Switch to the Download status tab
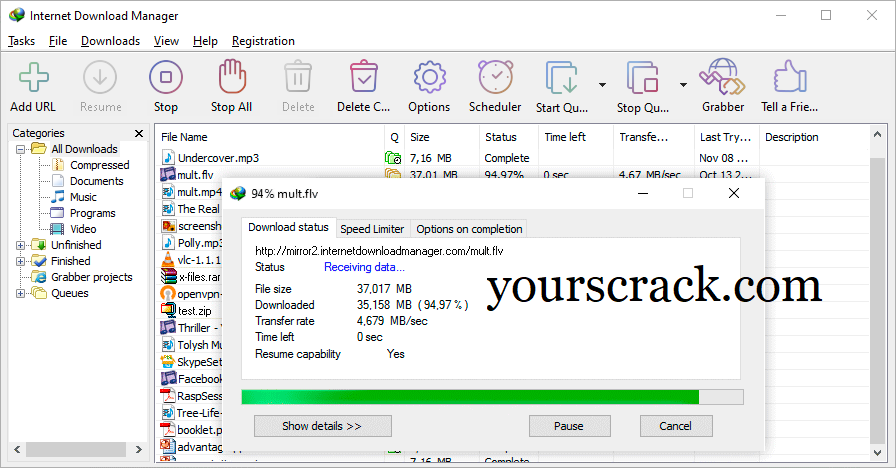The image size is (896, 468). point(289,227)
